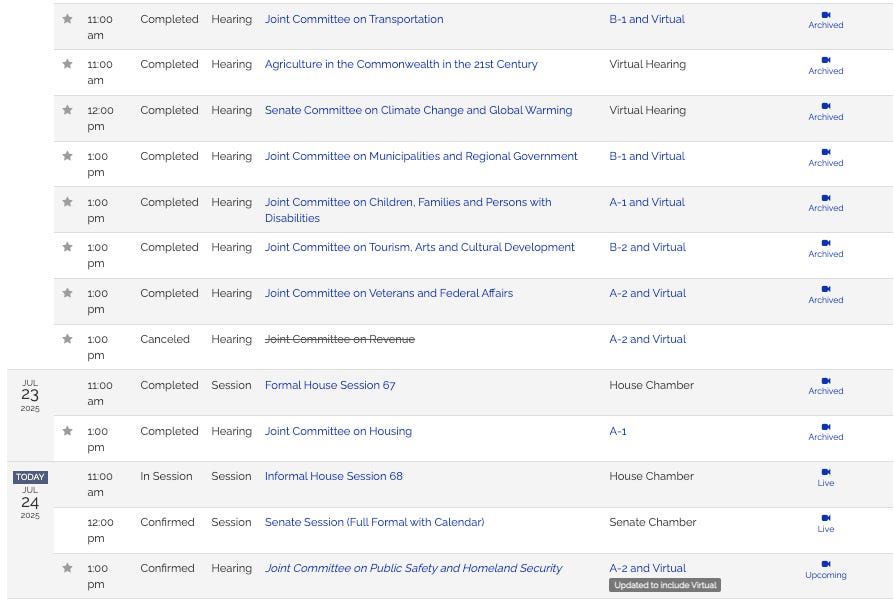
Task: Open Joint Committee on Children, Families hearing link
Action: (408, 210)
